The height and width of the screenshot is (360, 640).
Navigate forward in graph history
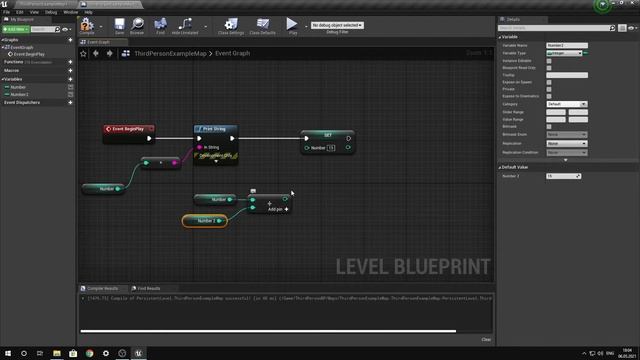(x=109, y=53)
